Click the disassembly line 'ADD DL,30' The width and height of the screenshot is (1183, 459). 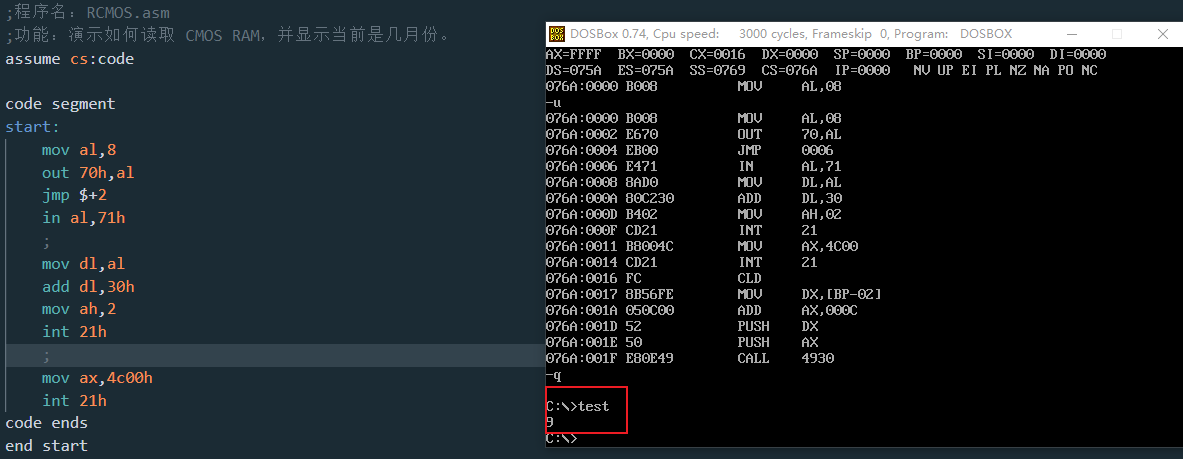(x=693, y=199)
